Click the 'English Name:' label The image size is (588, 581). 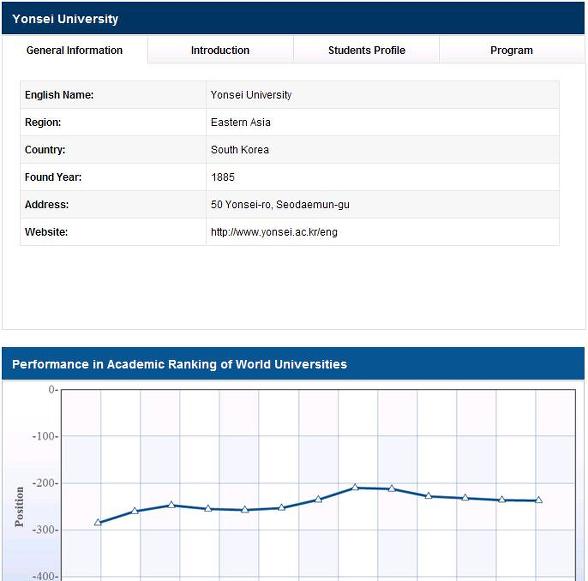click(x=59, y=95)
